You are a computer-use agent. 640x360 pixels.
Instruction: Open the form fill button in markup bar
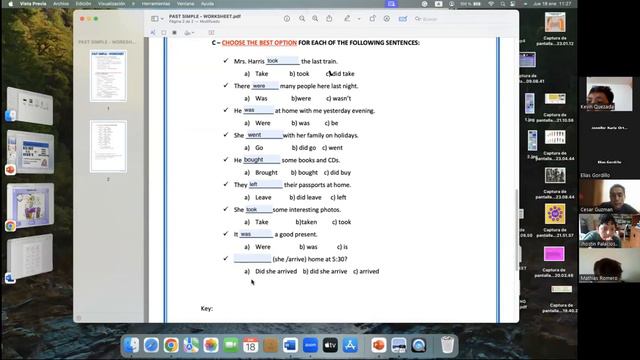pyautogui.click(x=211, y=33)
